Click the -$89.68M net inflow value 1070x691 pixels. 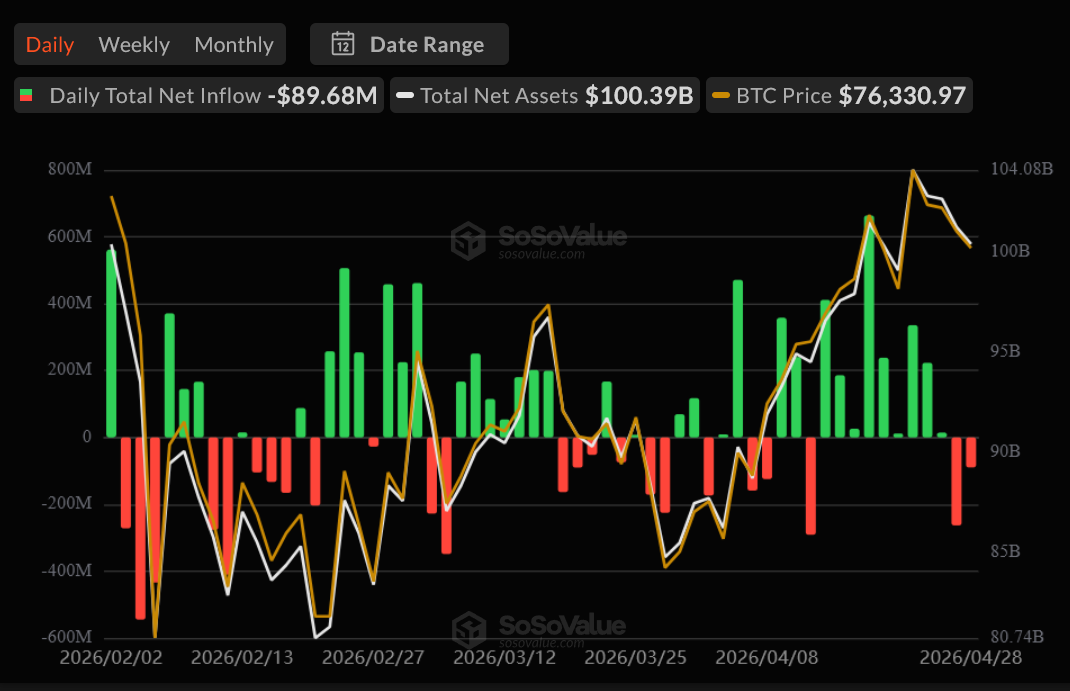click(322, 96)
